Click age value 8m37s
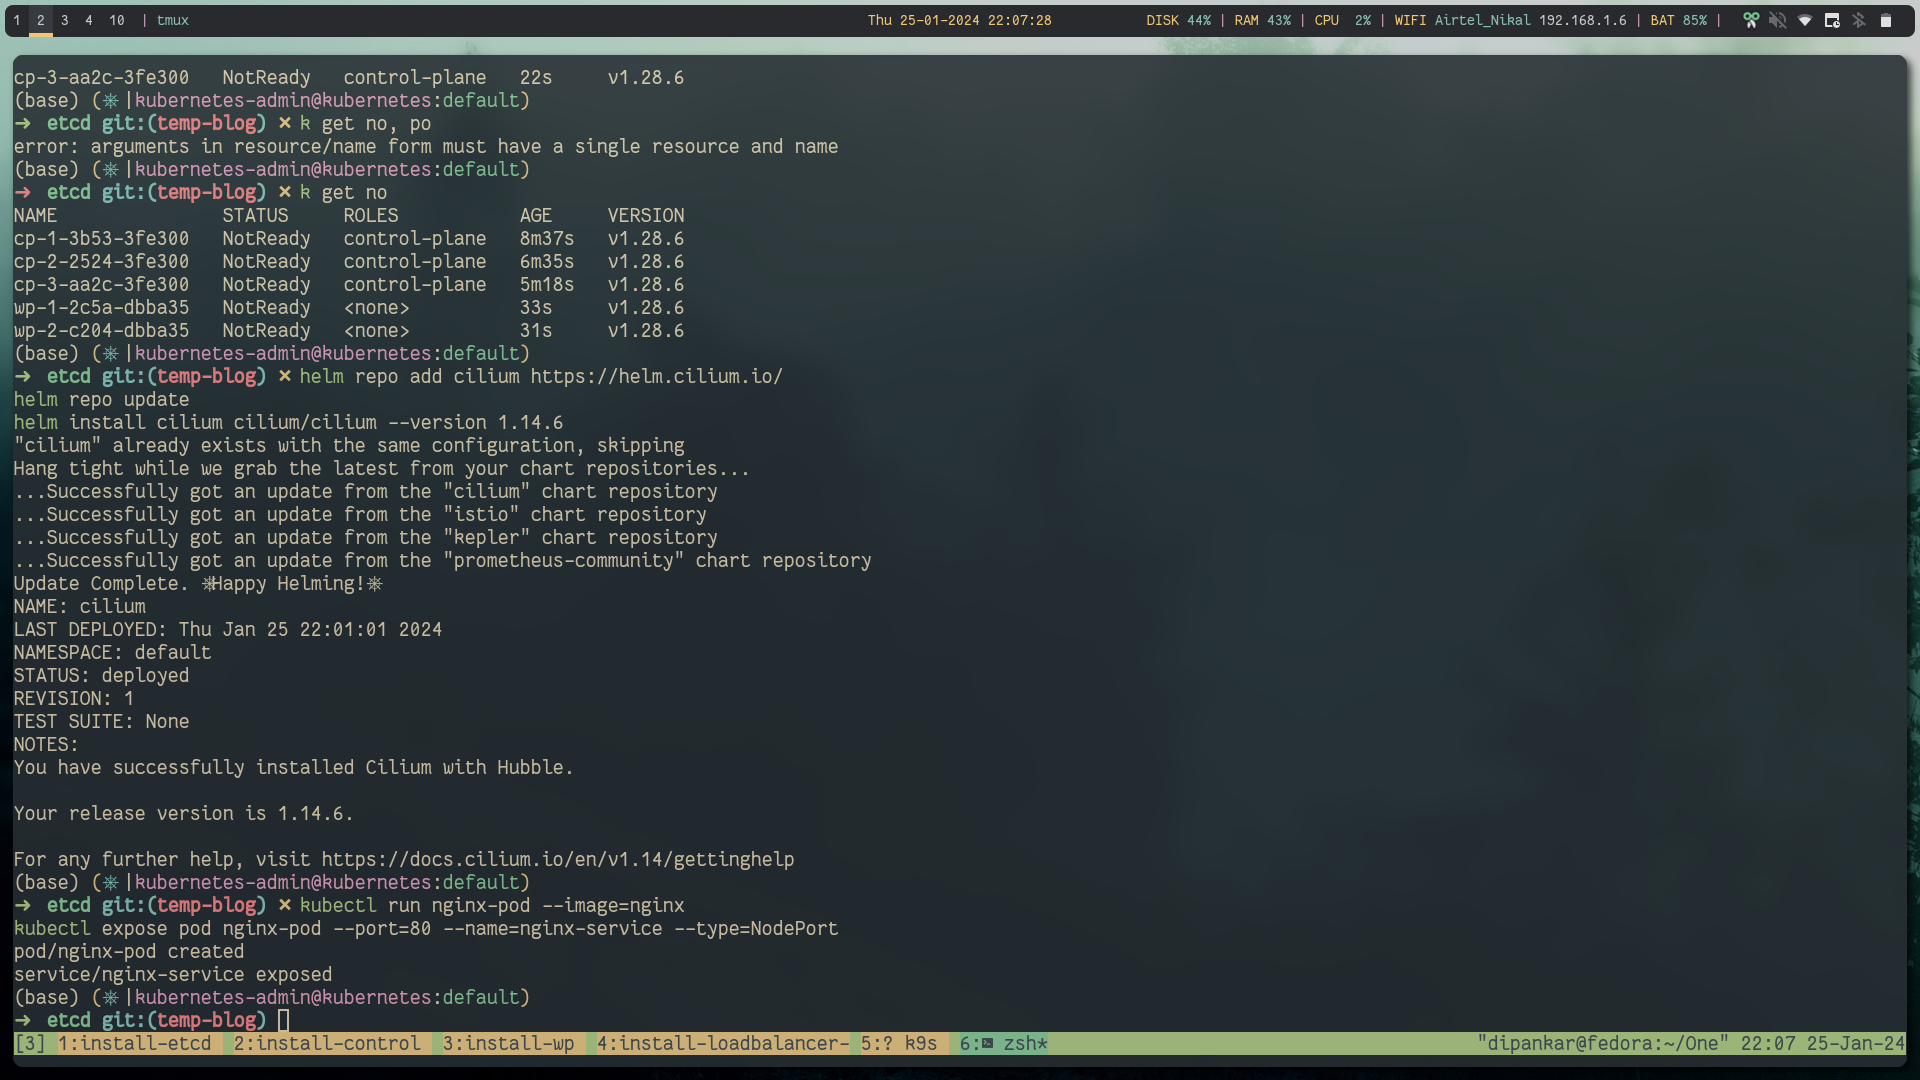The height and width of the screenshot is (1080, 1920). [x=547, y=239]
